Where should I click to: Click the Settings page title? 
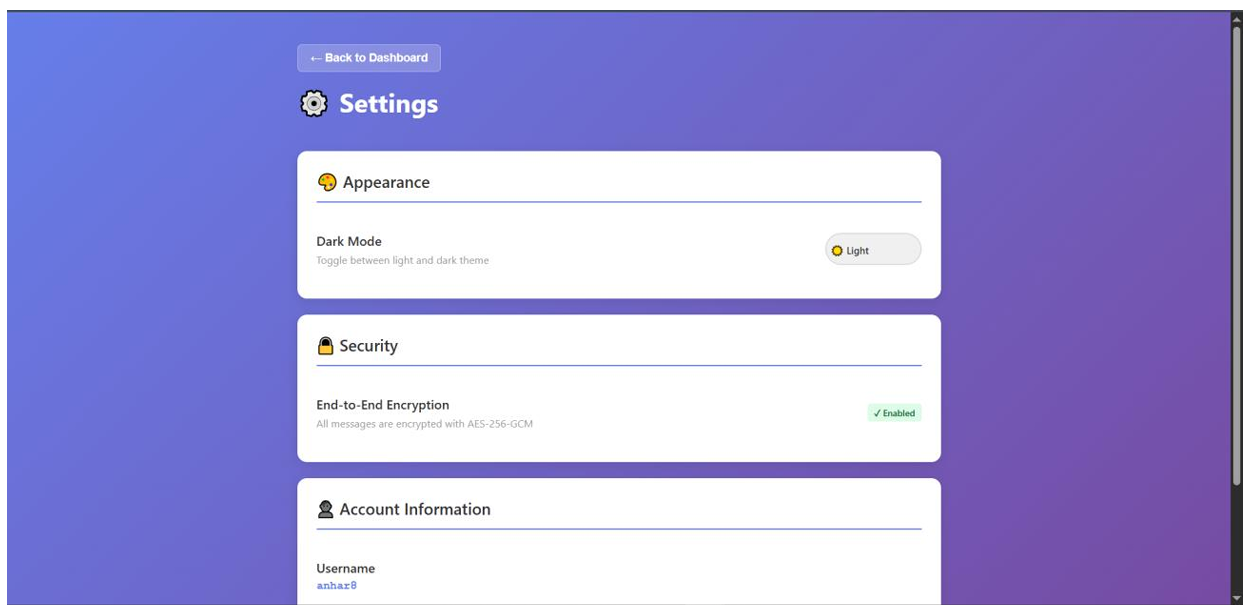coord(388,104)
